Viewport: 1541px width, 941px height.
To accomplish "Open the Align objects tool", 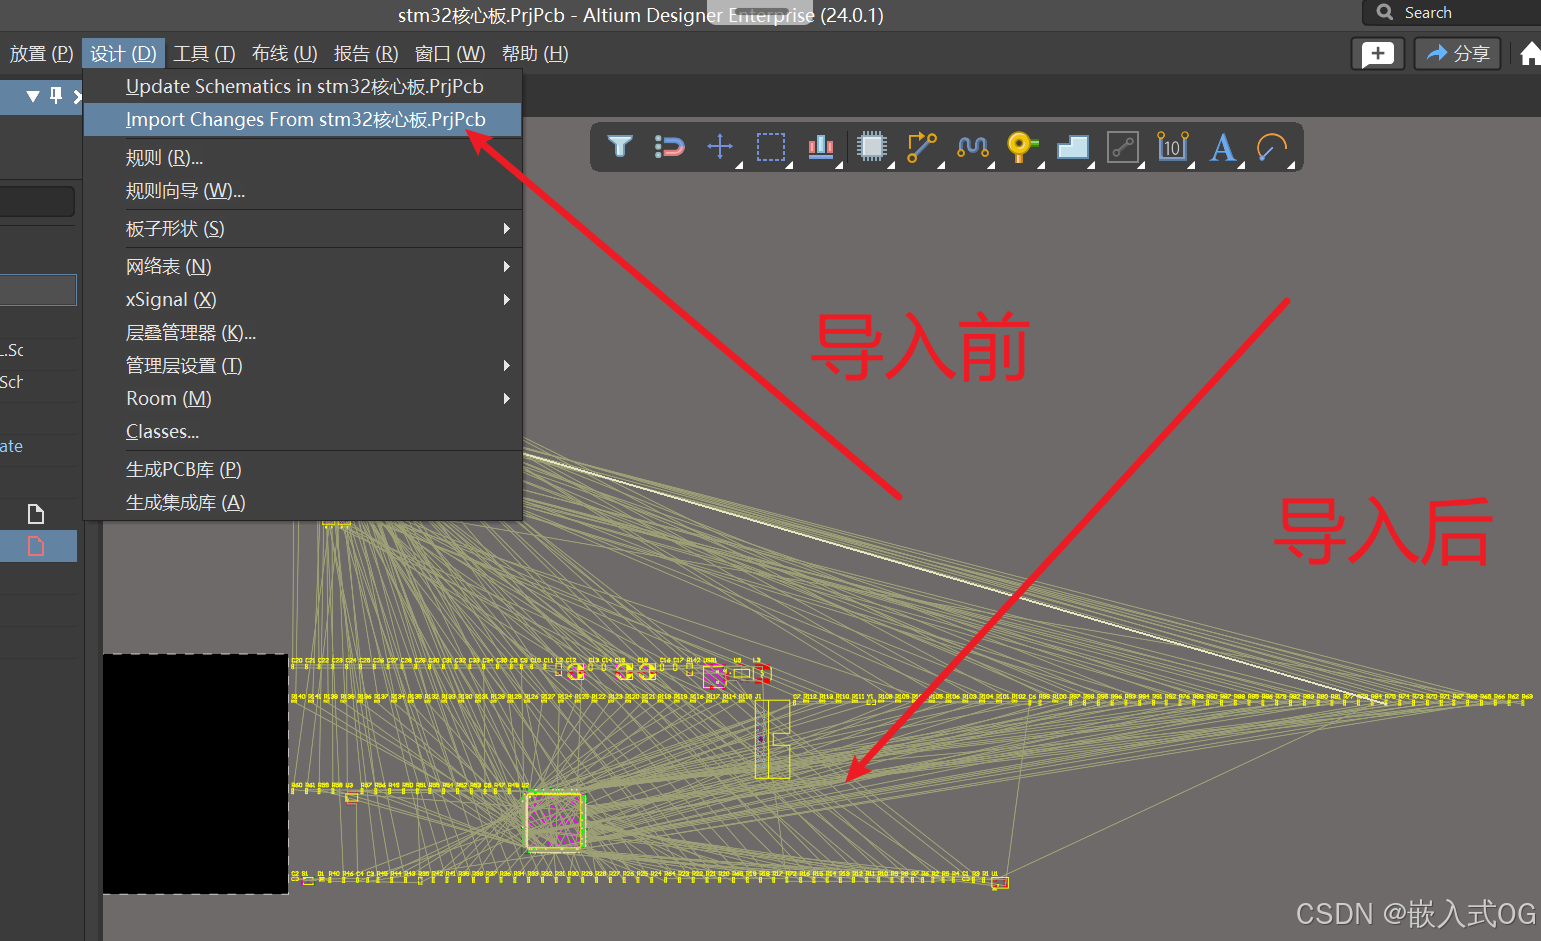I will [x=821, y=147].
